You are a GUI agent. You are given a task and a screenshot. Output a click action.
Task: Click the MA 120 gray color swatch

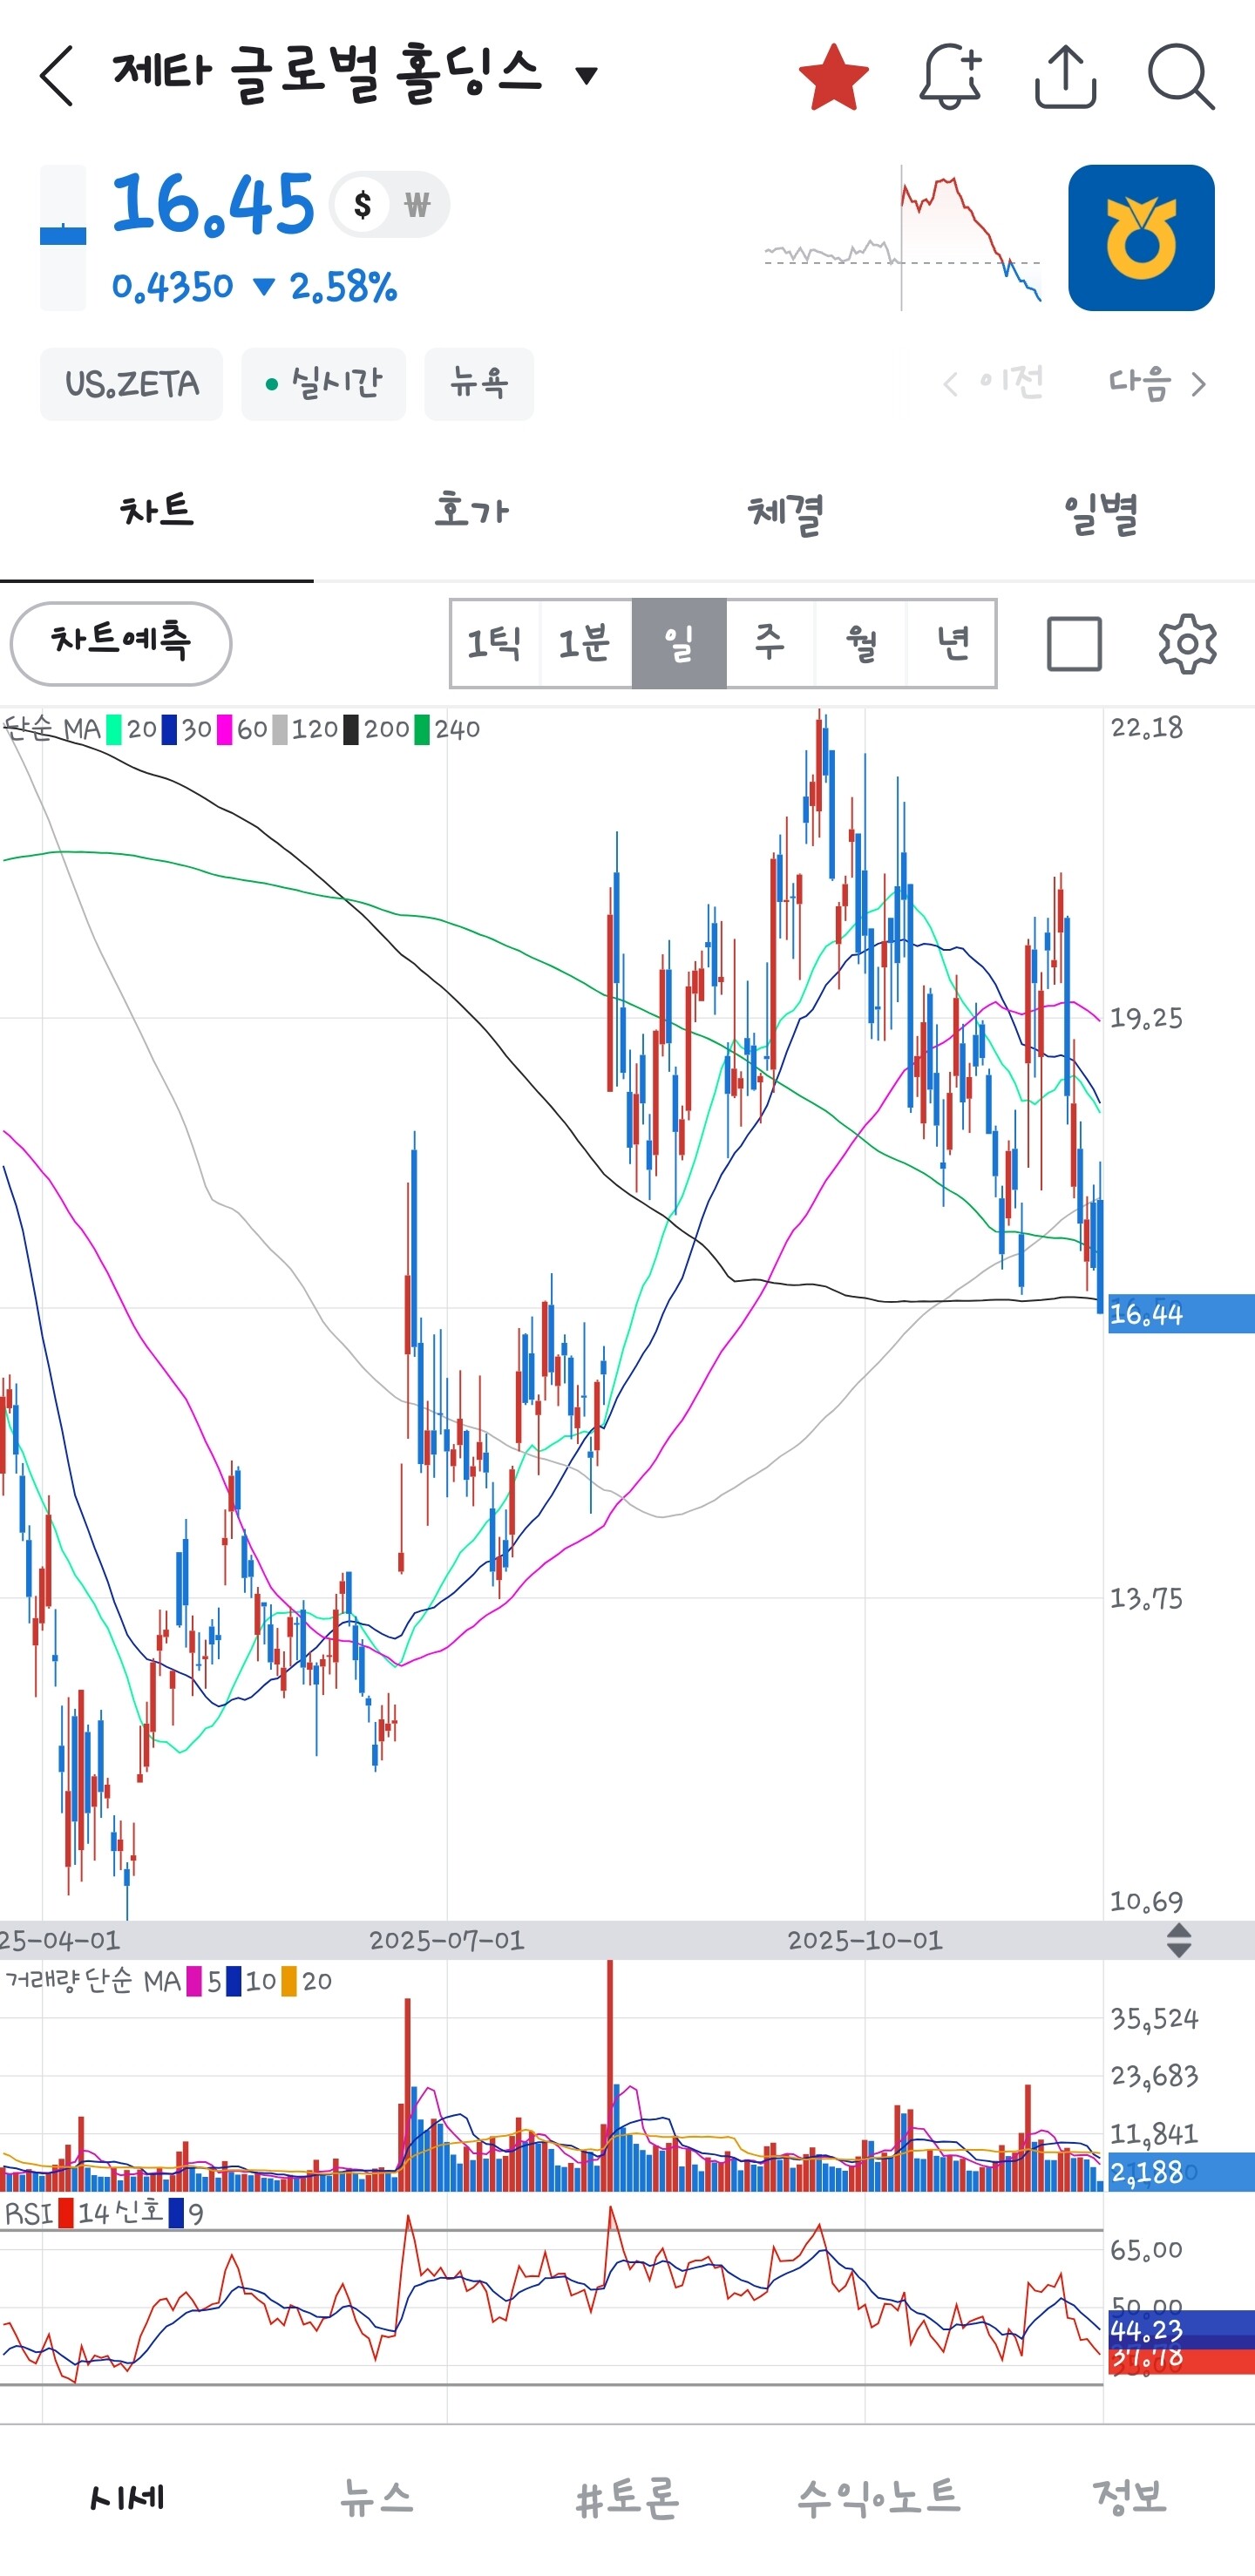click(280, 730)
